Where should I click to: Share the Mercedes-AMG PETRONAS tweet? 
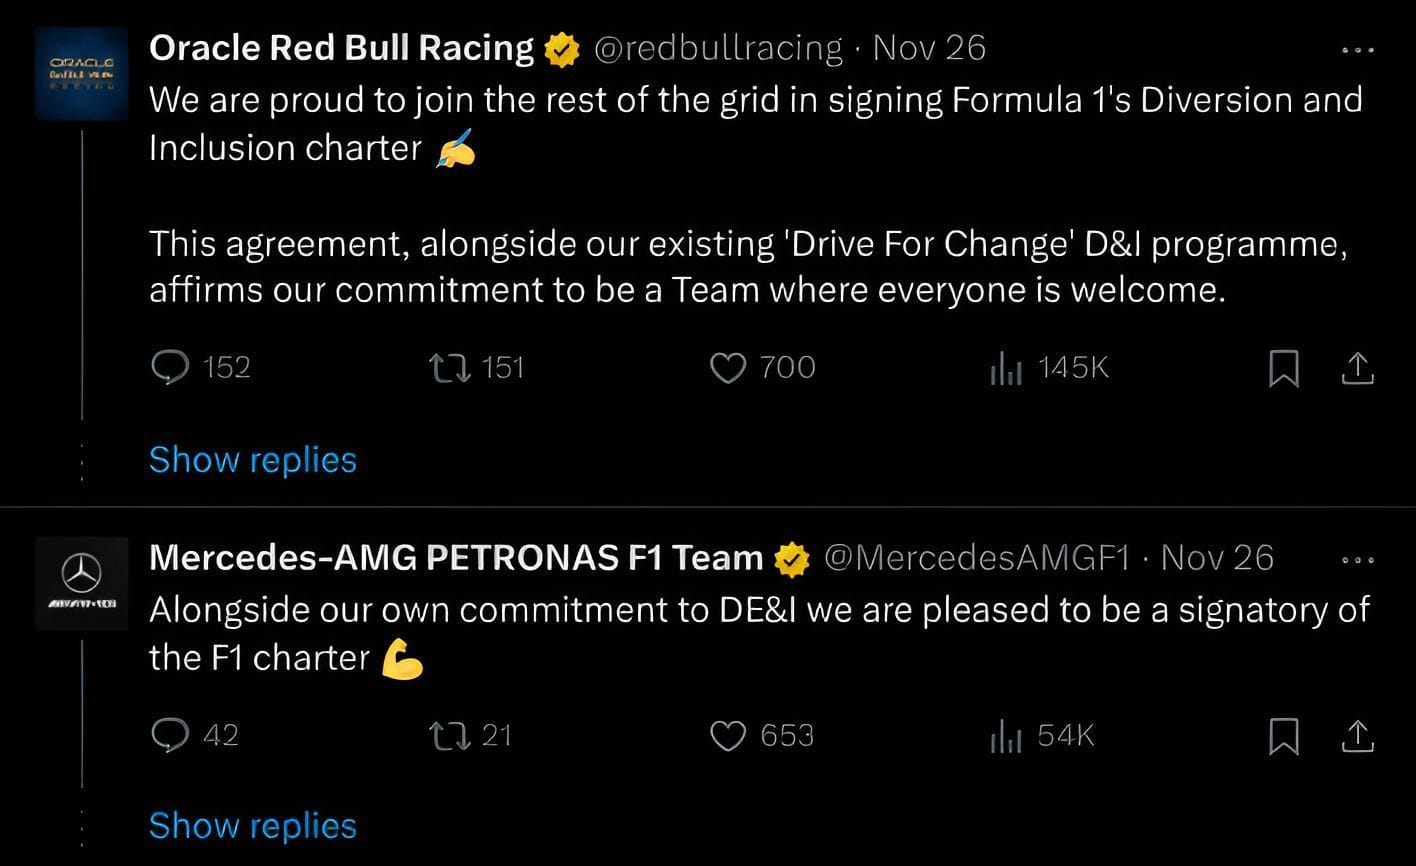point(1357,736)
